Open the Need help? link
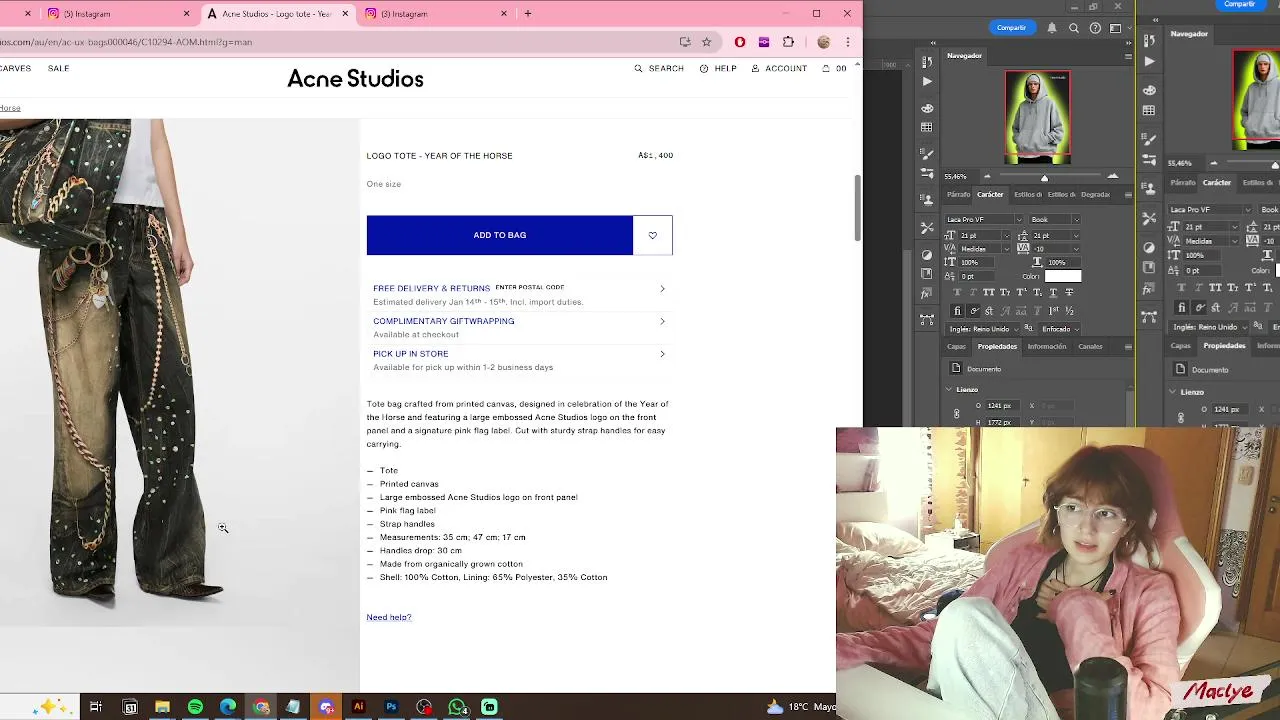Viewport: 1280px width, 720px height. point(389,618)
